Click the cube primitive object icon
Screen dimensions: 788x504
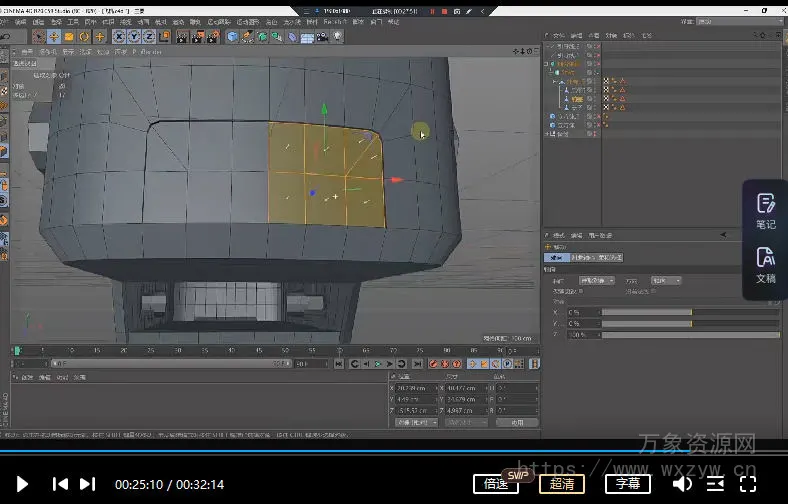232,37
